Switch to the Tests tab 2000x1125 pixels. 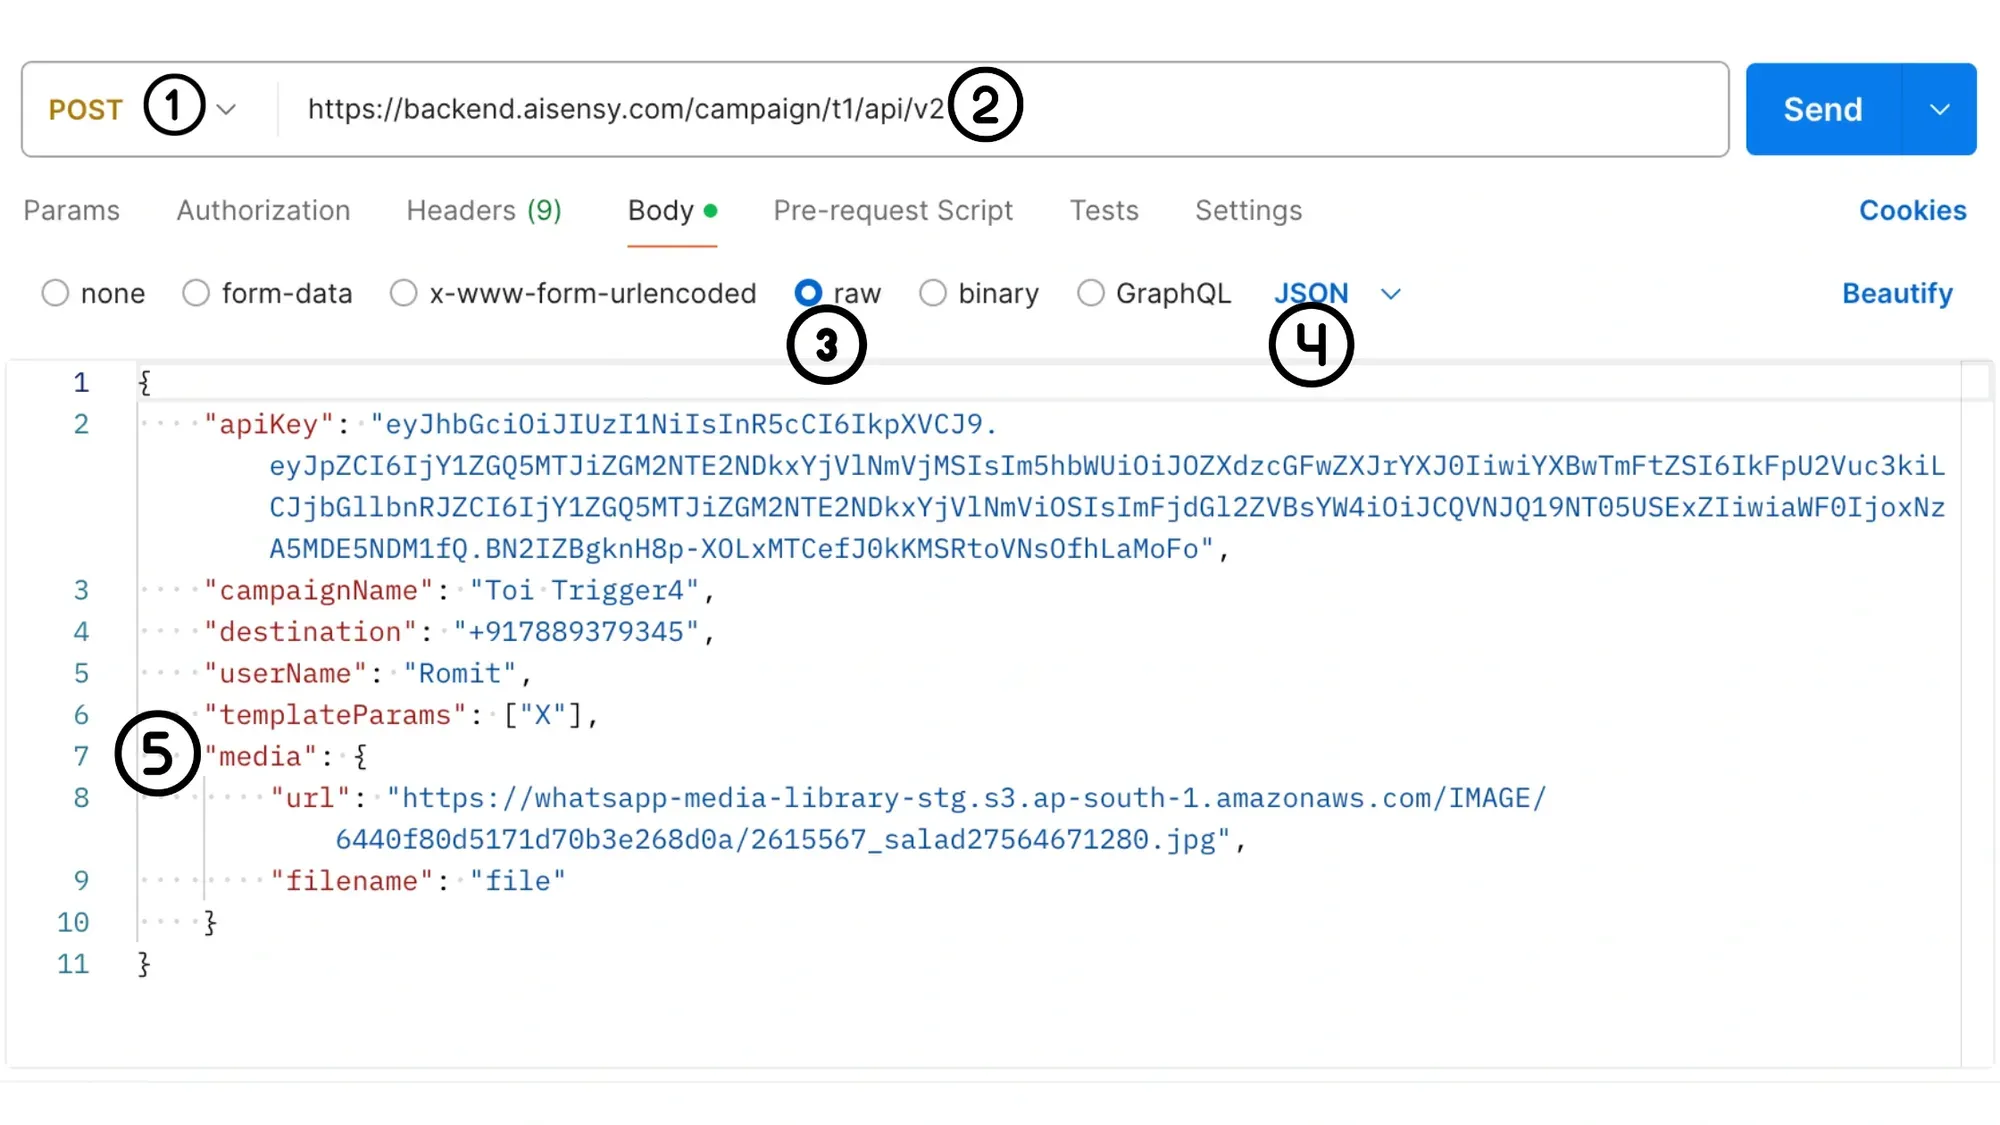tap(1105, 210)
